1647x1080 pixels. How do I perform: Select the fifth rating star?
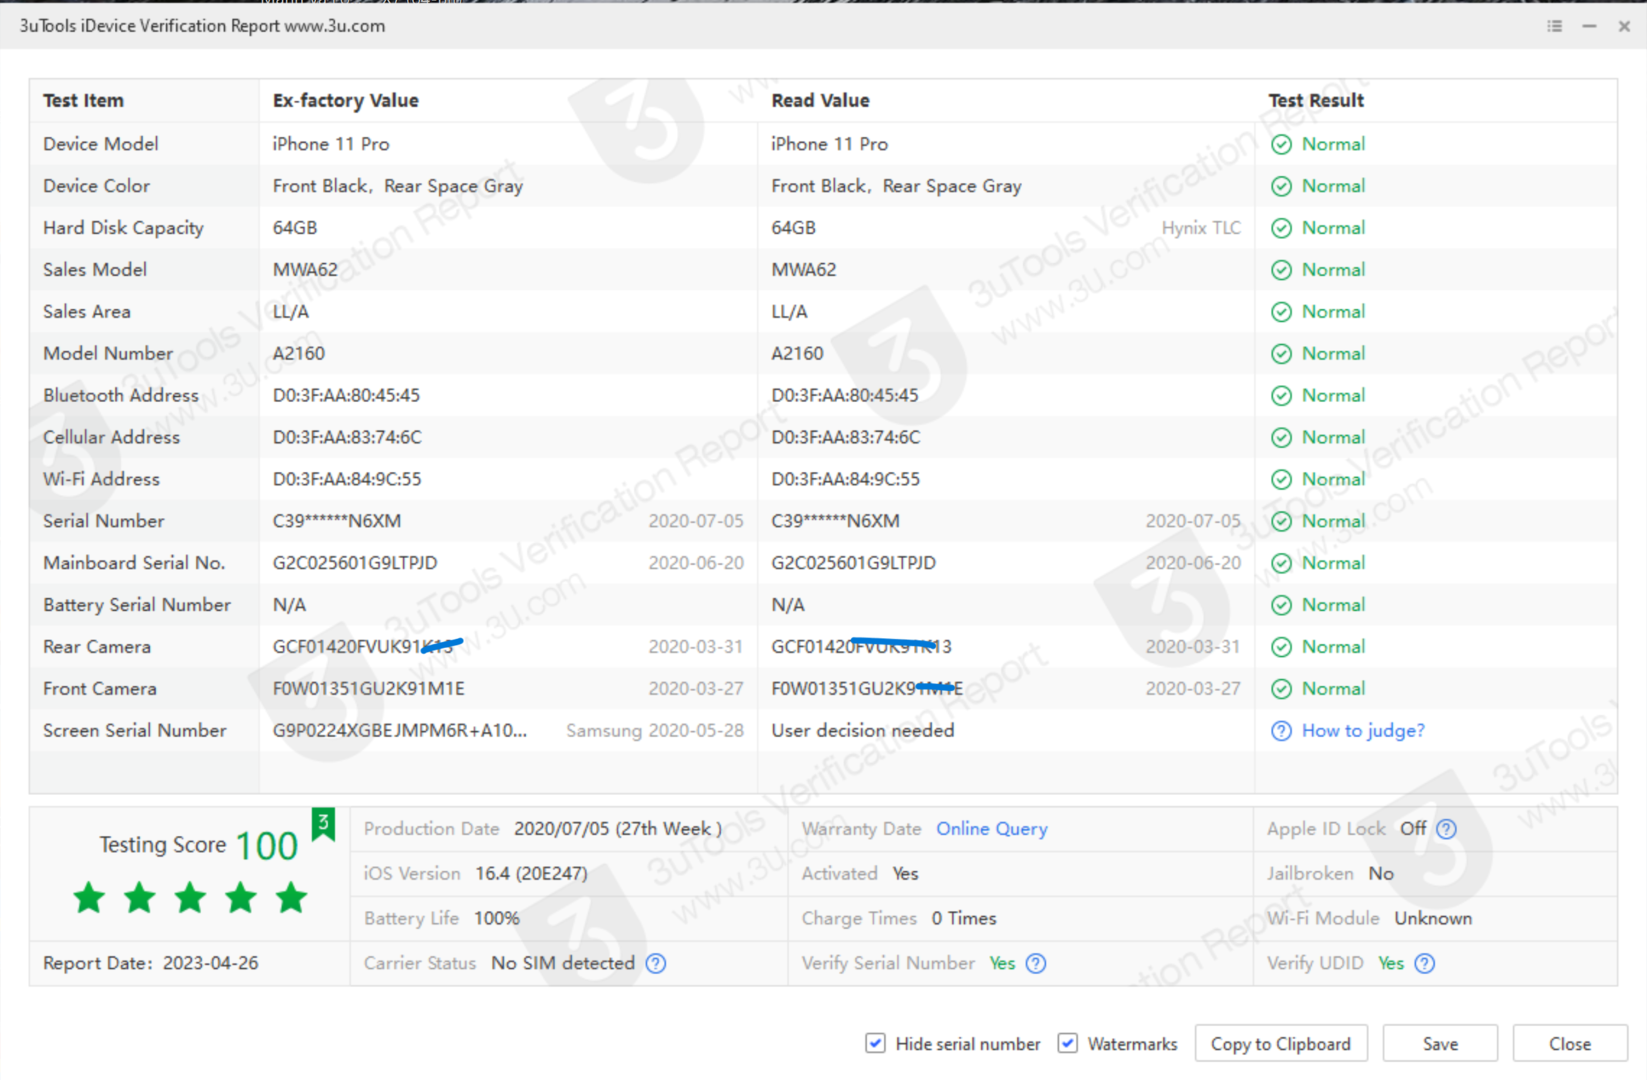tap(291, 897)
